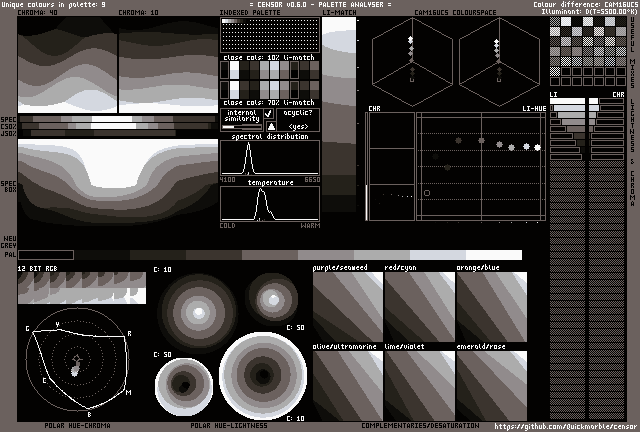Image resolution: width=640 pixels, height=432 pixels.
Task: Click the SPEC BOX wave visualization
Action: (x=118, y=182)
